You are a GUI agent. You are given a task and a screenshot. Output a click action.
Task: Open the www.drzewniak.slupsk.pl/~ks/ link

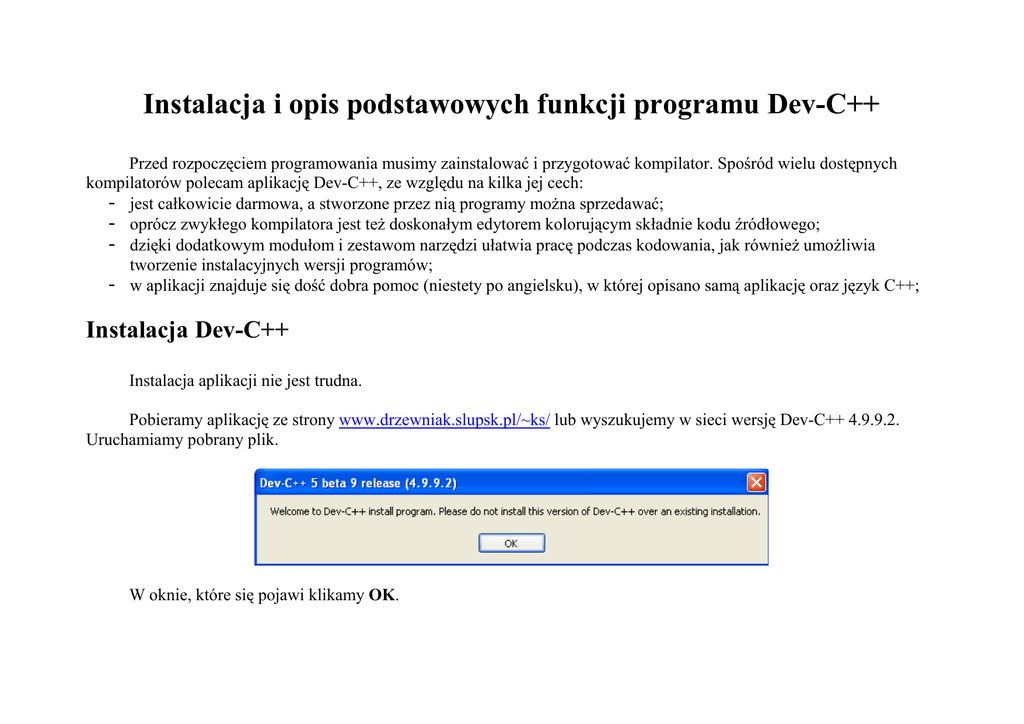[444, 420]
